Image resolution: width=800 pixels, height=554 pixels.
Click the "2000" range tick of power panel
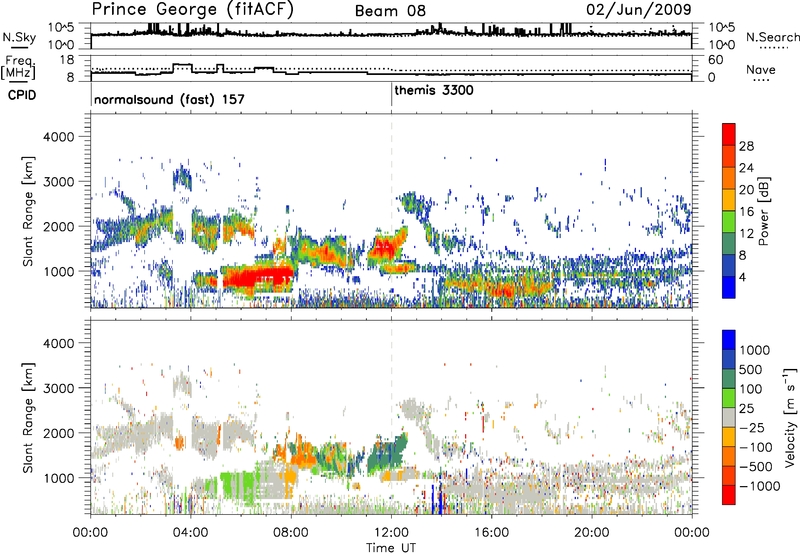pos(58,226)
